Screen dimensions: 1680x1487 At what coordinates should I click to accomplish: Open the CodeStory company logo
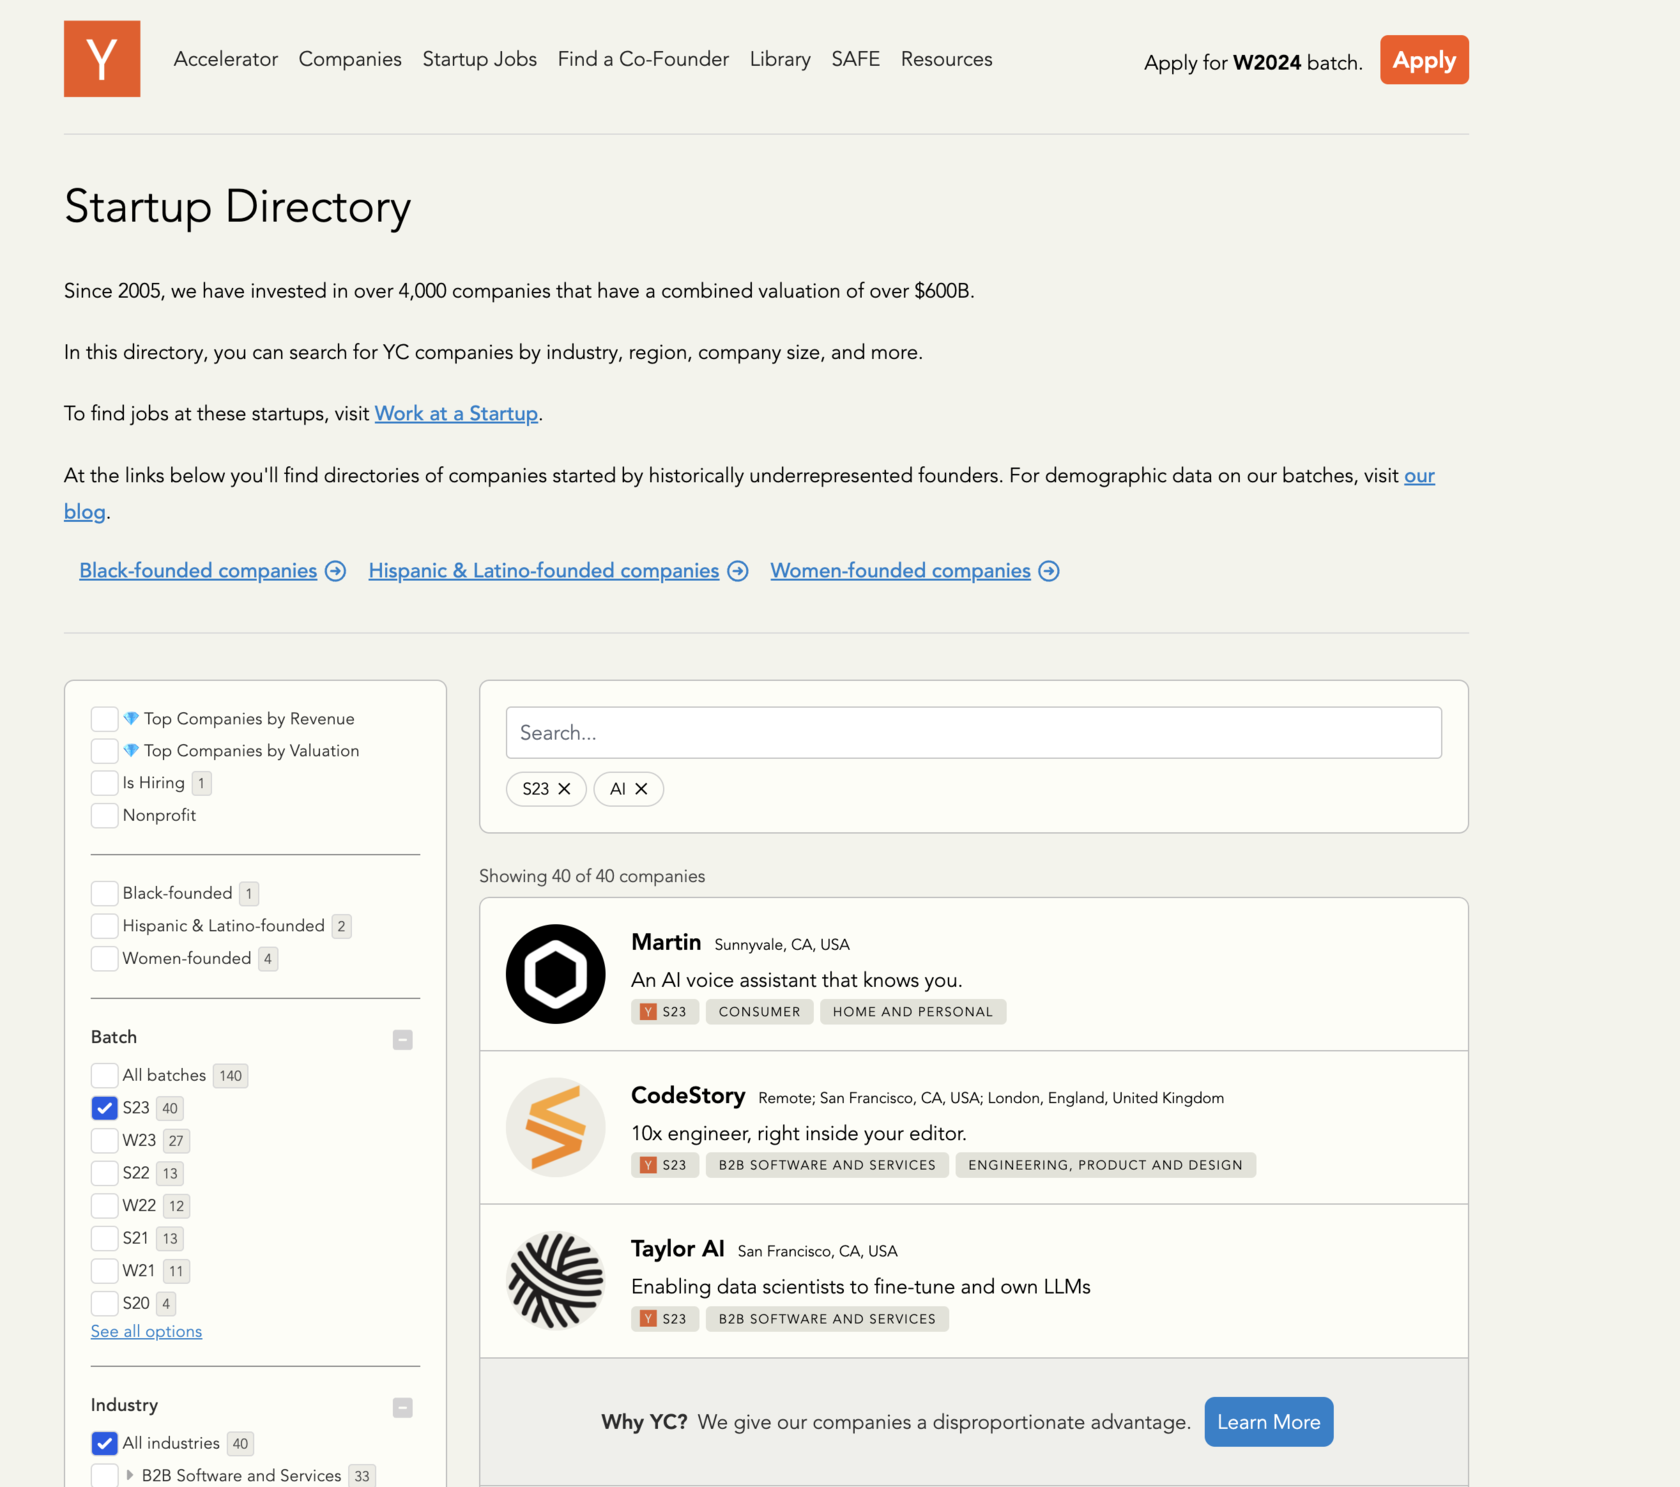[556, 1127]
